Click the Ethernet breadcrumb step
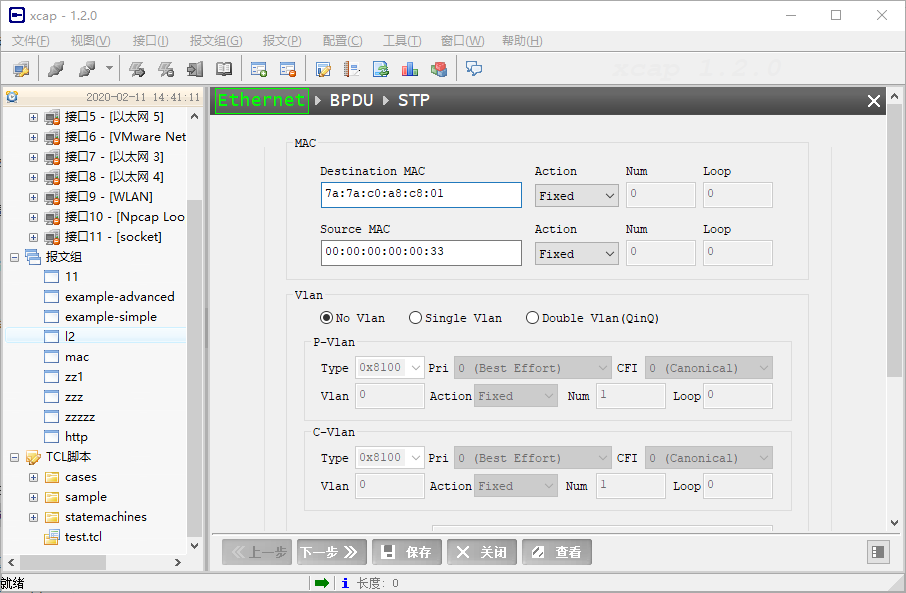 click(261, 101)
